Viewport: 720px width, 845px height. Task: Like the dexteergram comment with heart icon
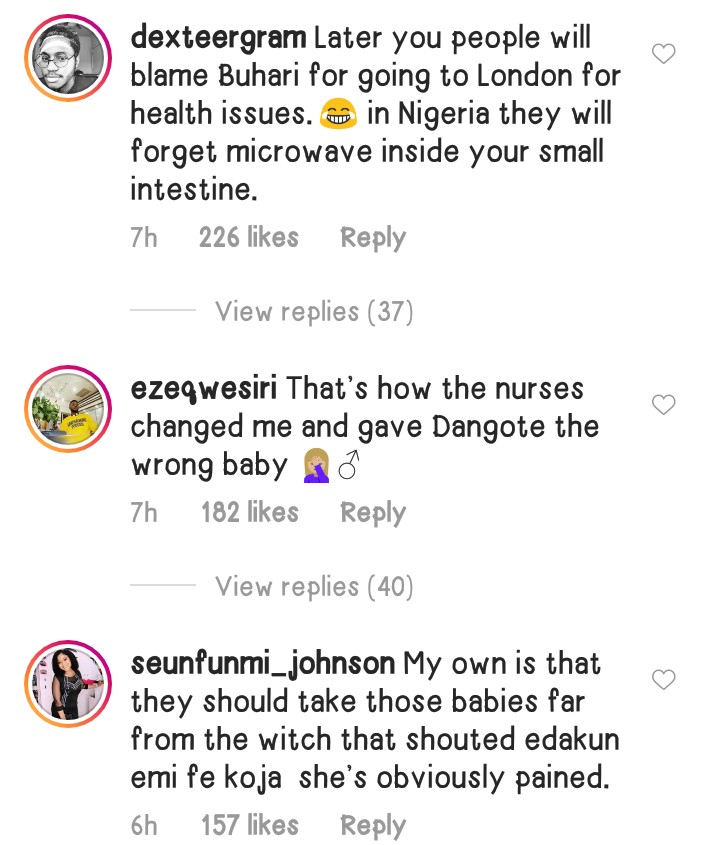(664, 54)
